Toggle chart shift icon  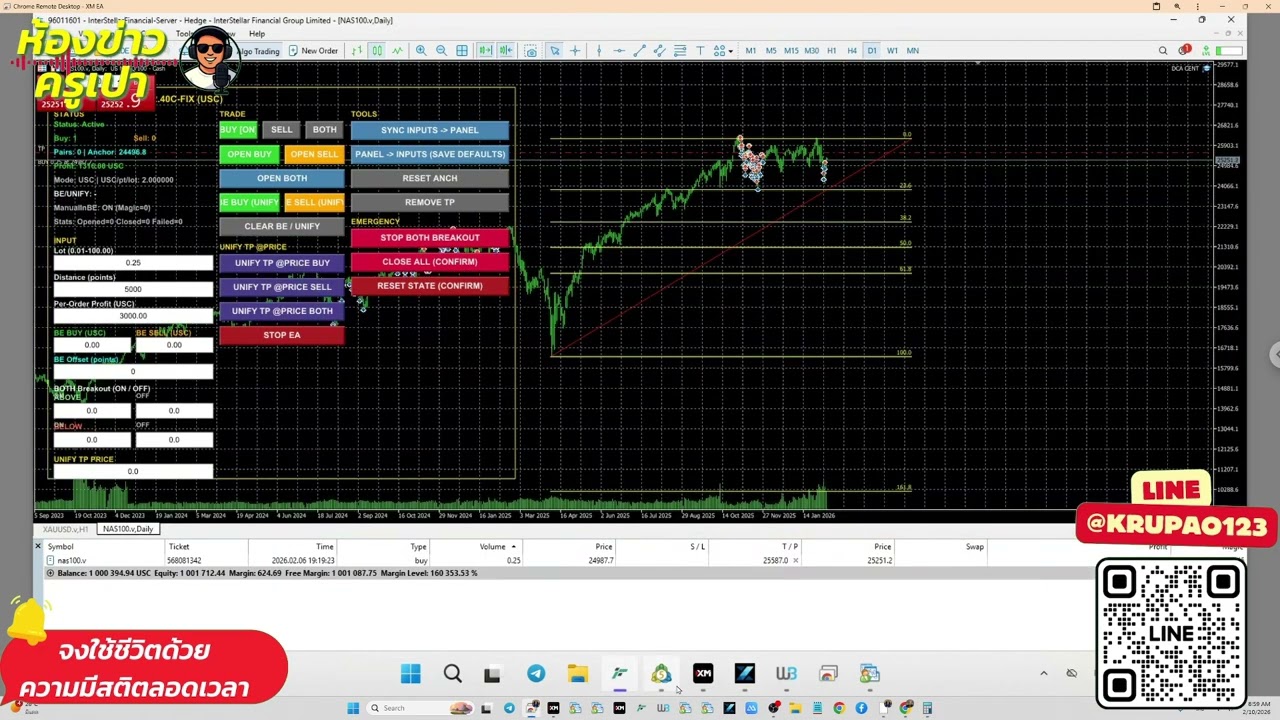click(x=506, y=51)
